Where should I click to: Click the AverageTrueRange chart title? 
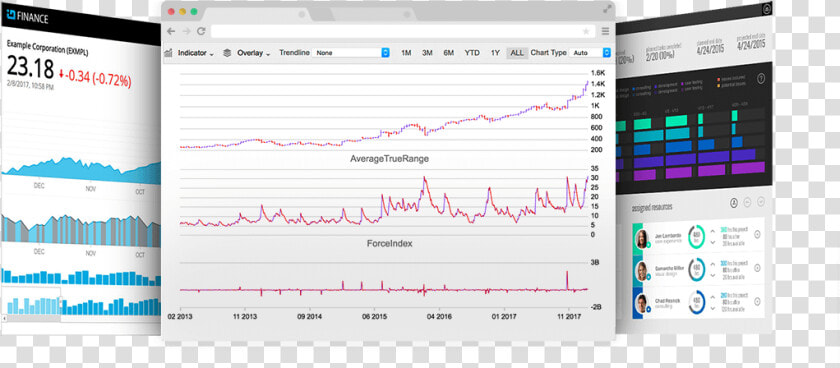(x=389, y=159)
